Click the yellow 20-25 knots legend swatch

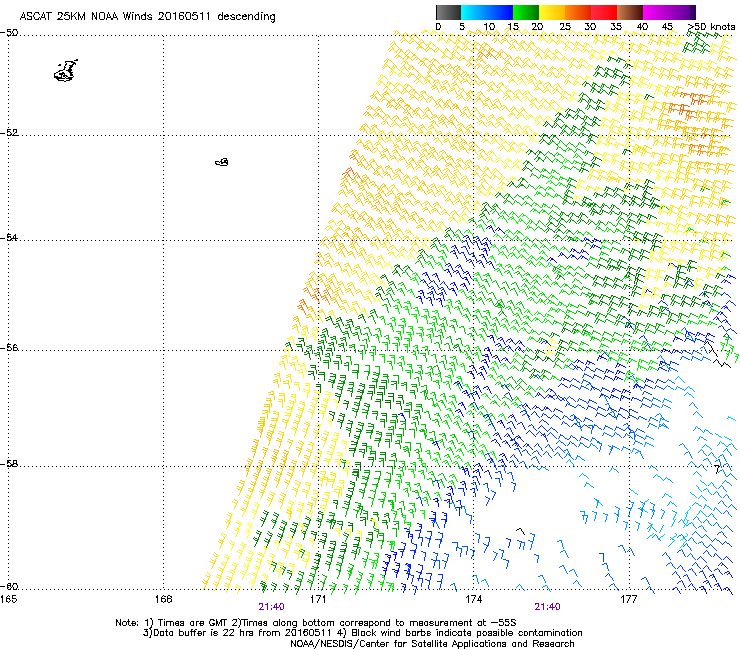552,12
